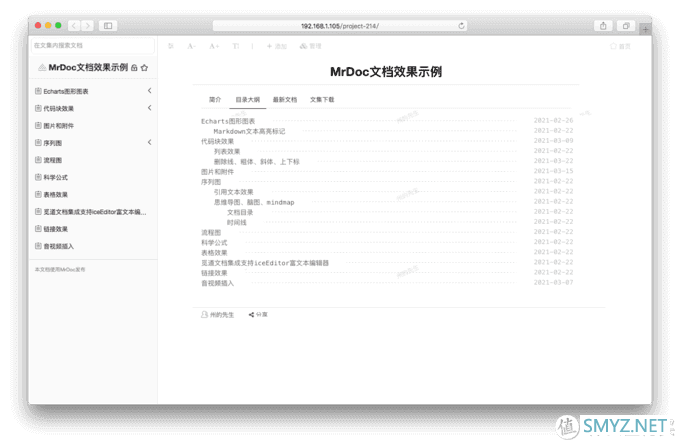Open 代码块效果 in the sidebar
This screenshot has width=680, height=445.
point(58,108)
